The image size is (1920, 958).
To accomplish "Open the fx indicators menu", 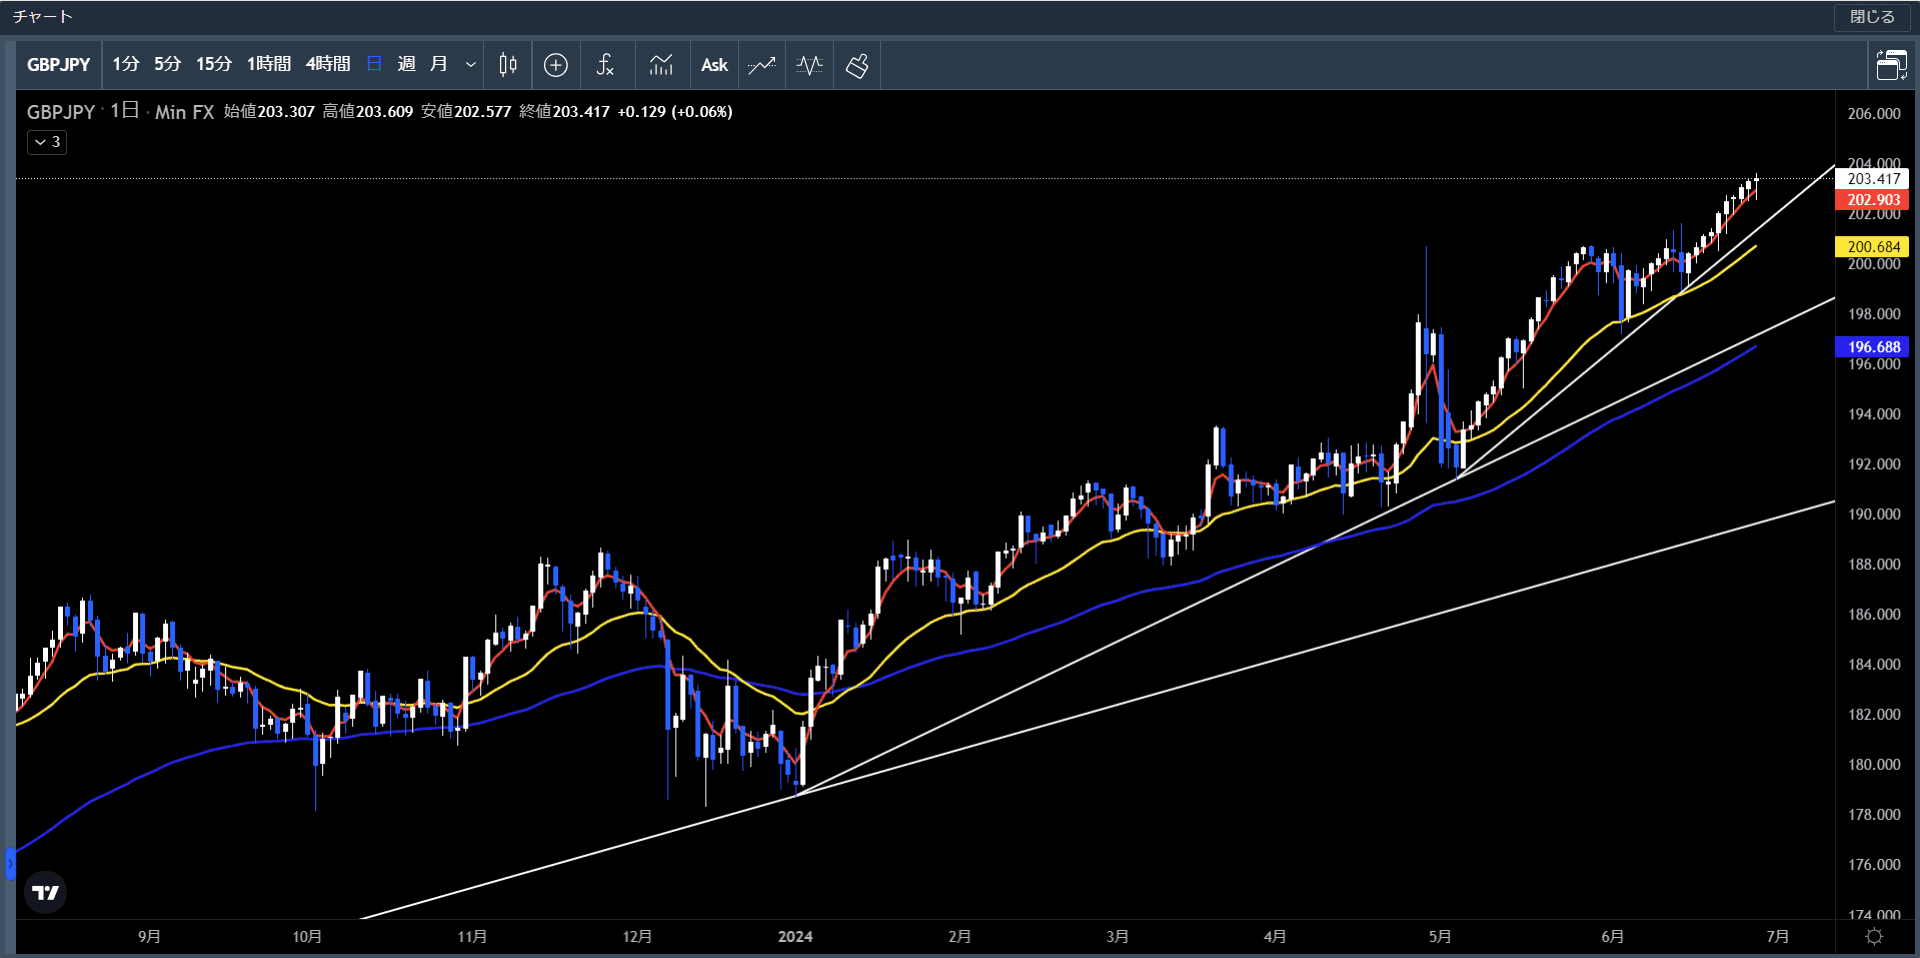I will point(605,65).
